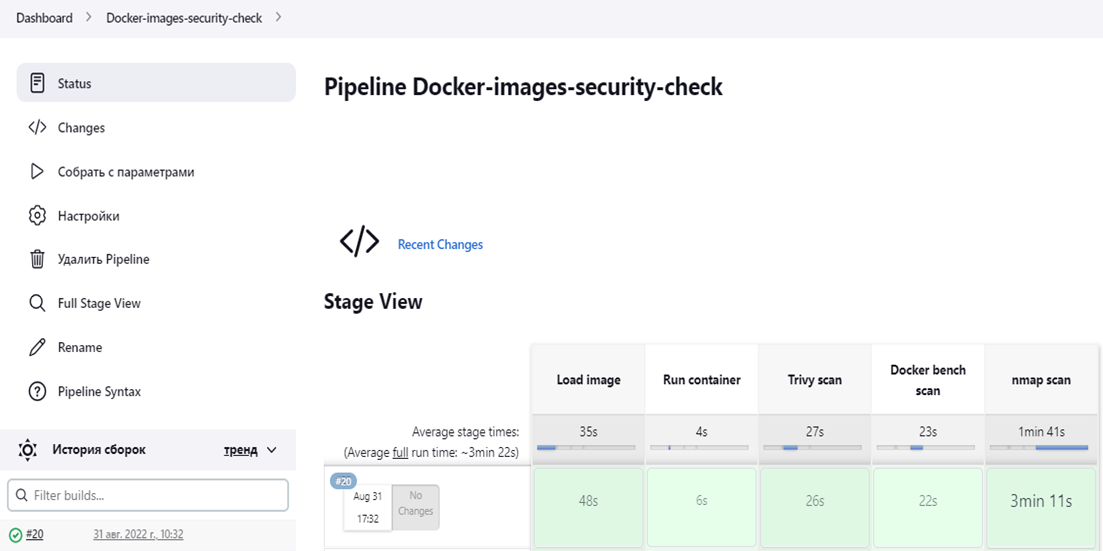Click the Run container column header
This screenshot has width=1103, height=551.
[701, 380]
